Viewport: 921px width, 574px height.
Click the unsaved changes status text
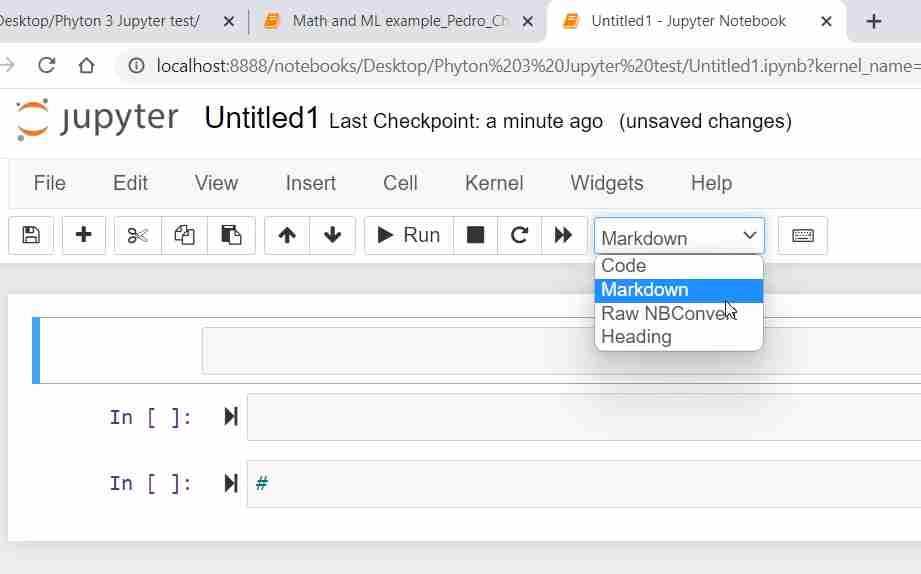pyautogui.click(x=705, y=122)
